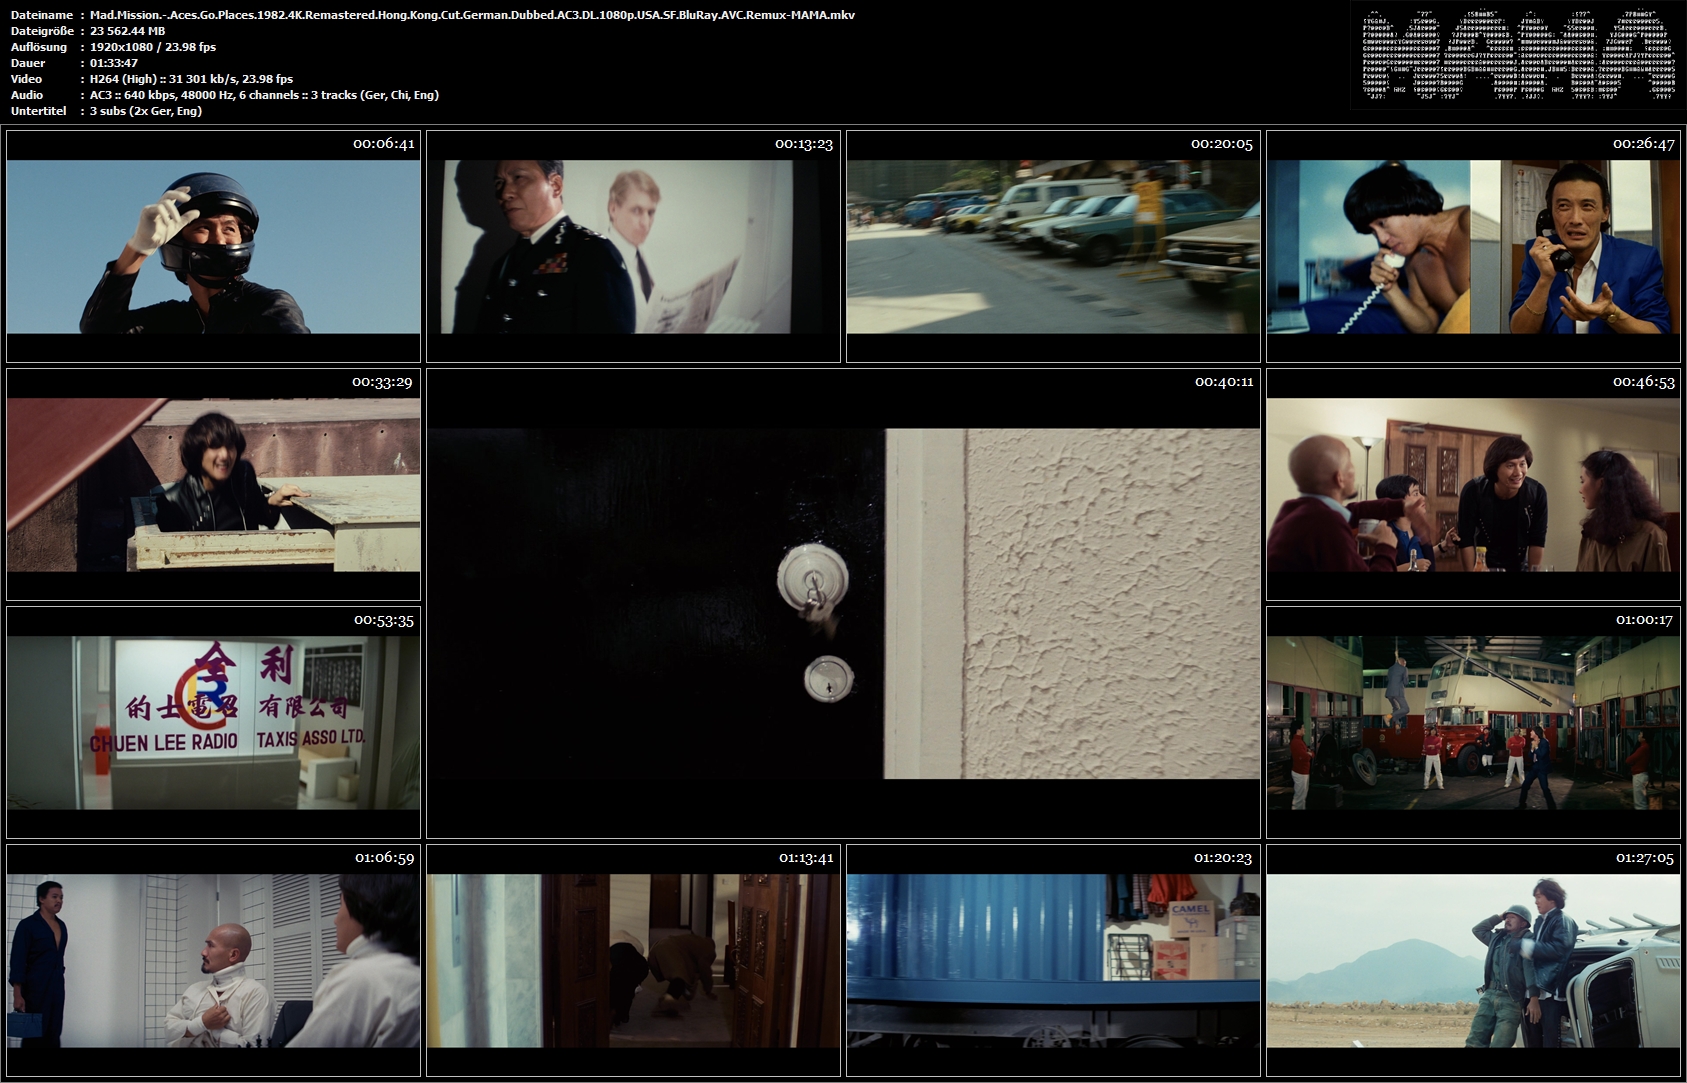1687x1083 pixels.
Task: Click the Auflösung label
Action: coord(38,47)
